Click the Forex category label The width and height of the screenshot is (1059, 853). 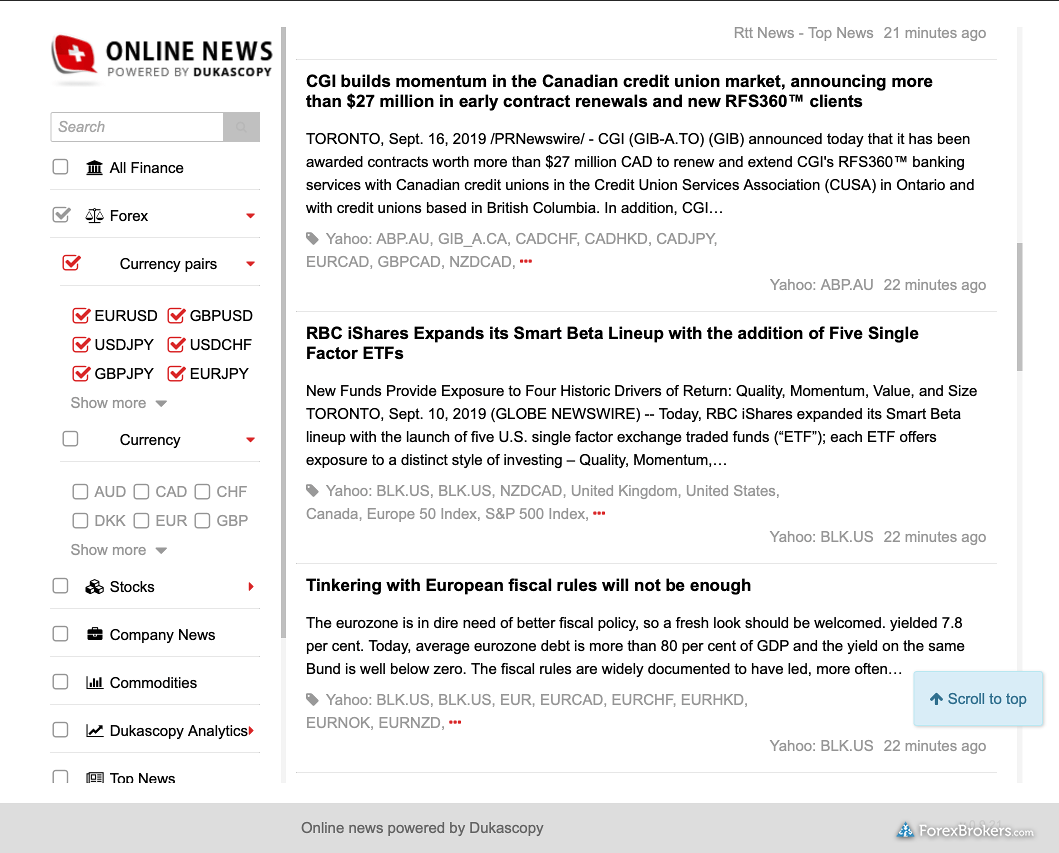tap(129, 215)
